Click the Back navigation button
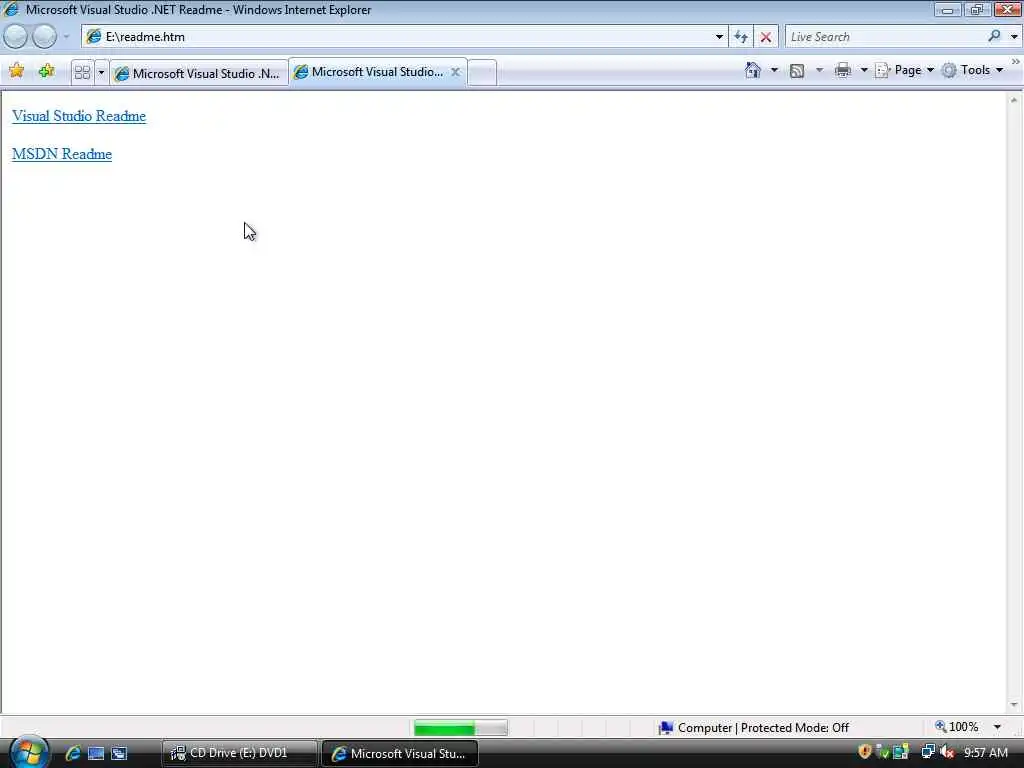The height and width of the screenshot is (768, 1024). tap(16, 37)
